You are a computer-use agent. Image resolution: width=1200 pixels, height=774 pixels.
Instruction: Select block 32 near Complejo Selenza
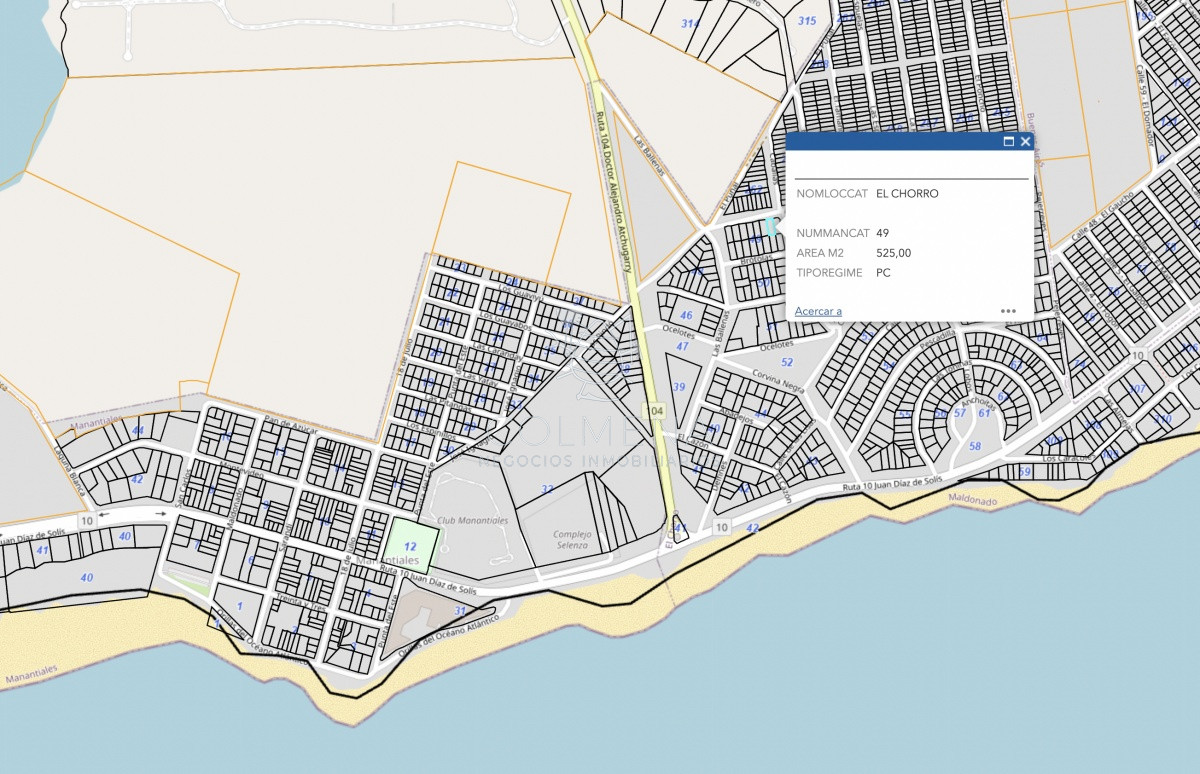coord(547,489)
